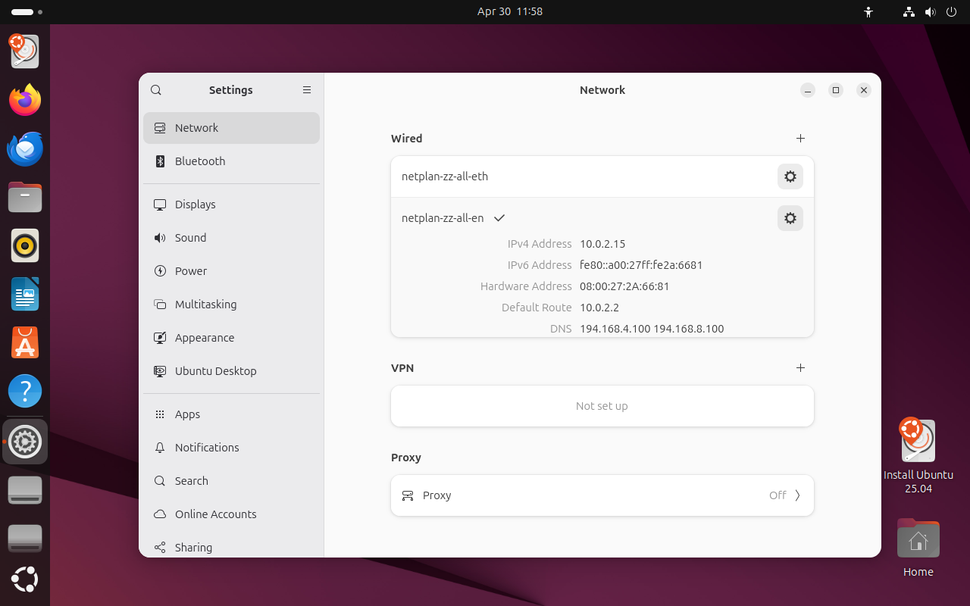Open the calendar via Apr 30 clock
This screenshot has width=970, height=606.
click(510, 12)
